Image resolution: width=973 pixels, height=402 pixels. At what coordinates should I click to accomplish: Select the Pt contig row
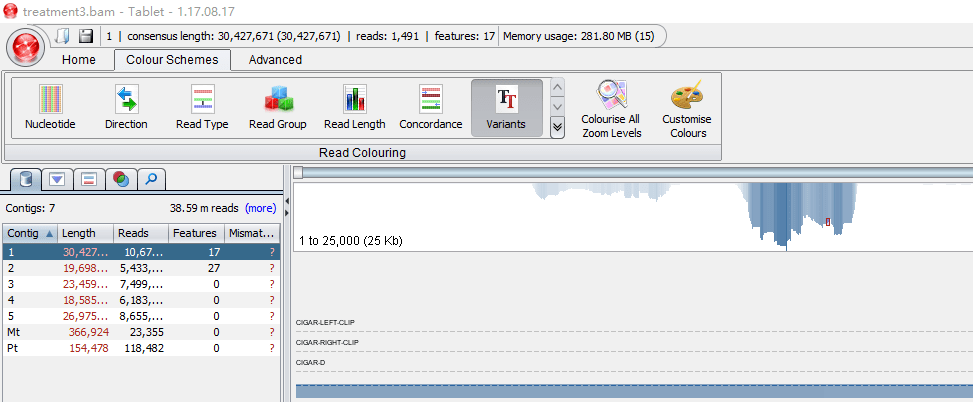141,348
